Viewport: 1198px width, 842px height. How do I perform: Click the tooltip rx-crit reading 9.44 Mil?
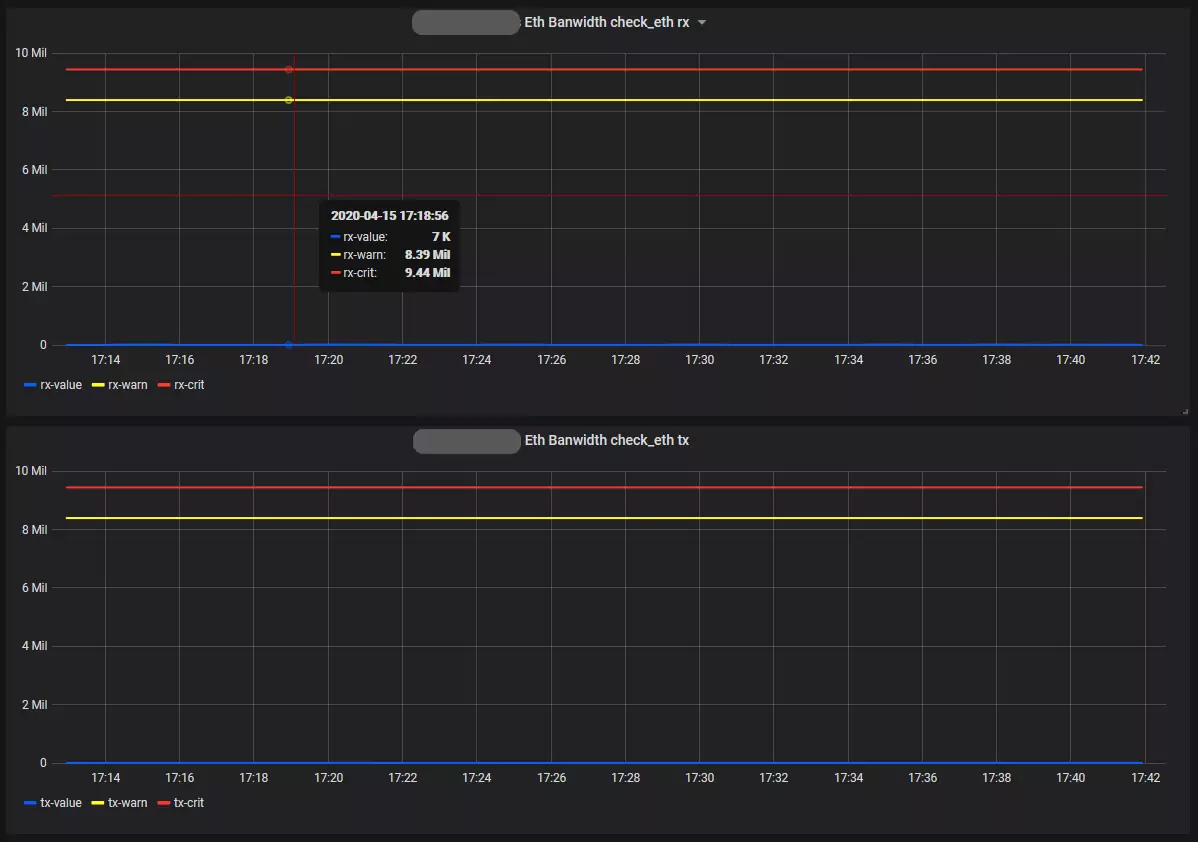point(427,273)
